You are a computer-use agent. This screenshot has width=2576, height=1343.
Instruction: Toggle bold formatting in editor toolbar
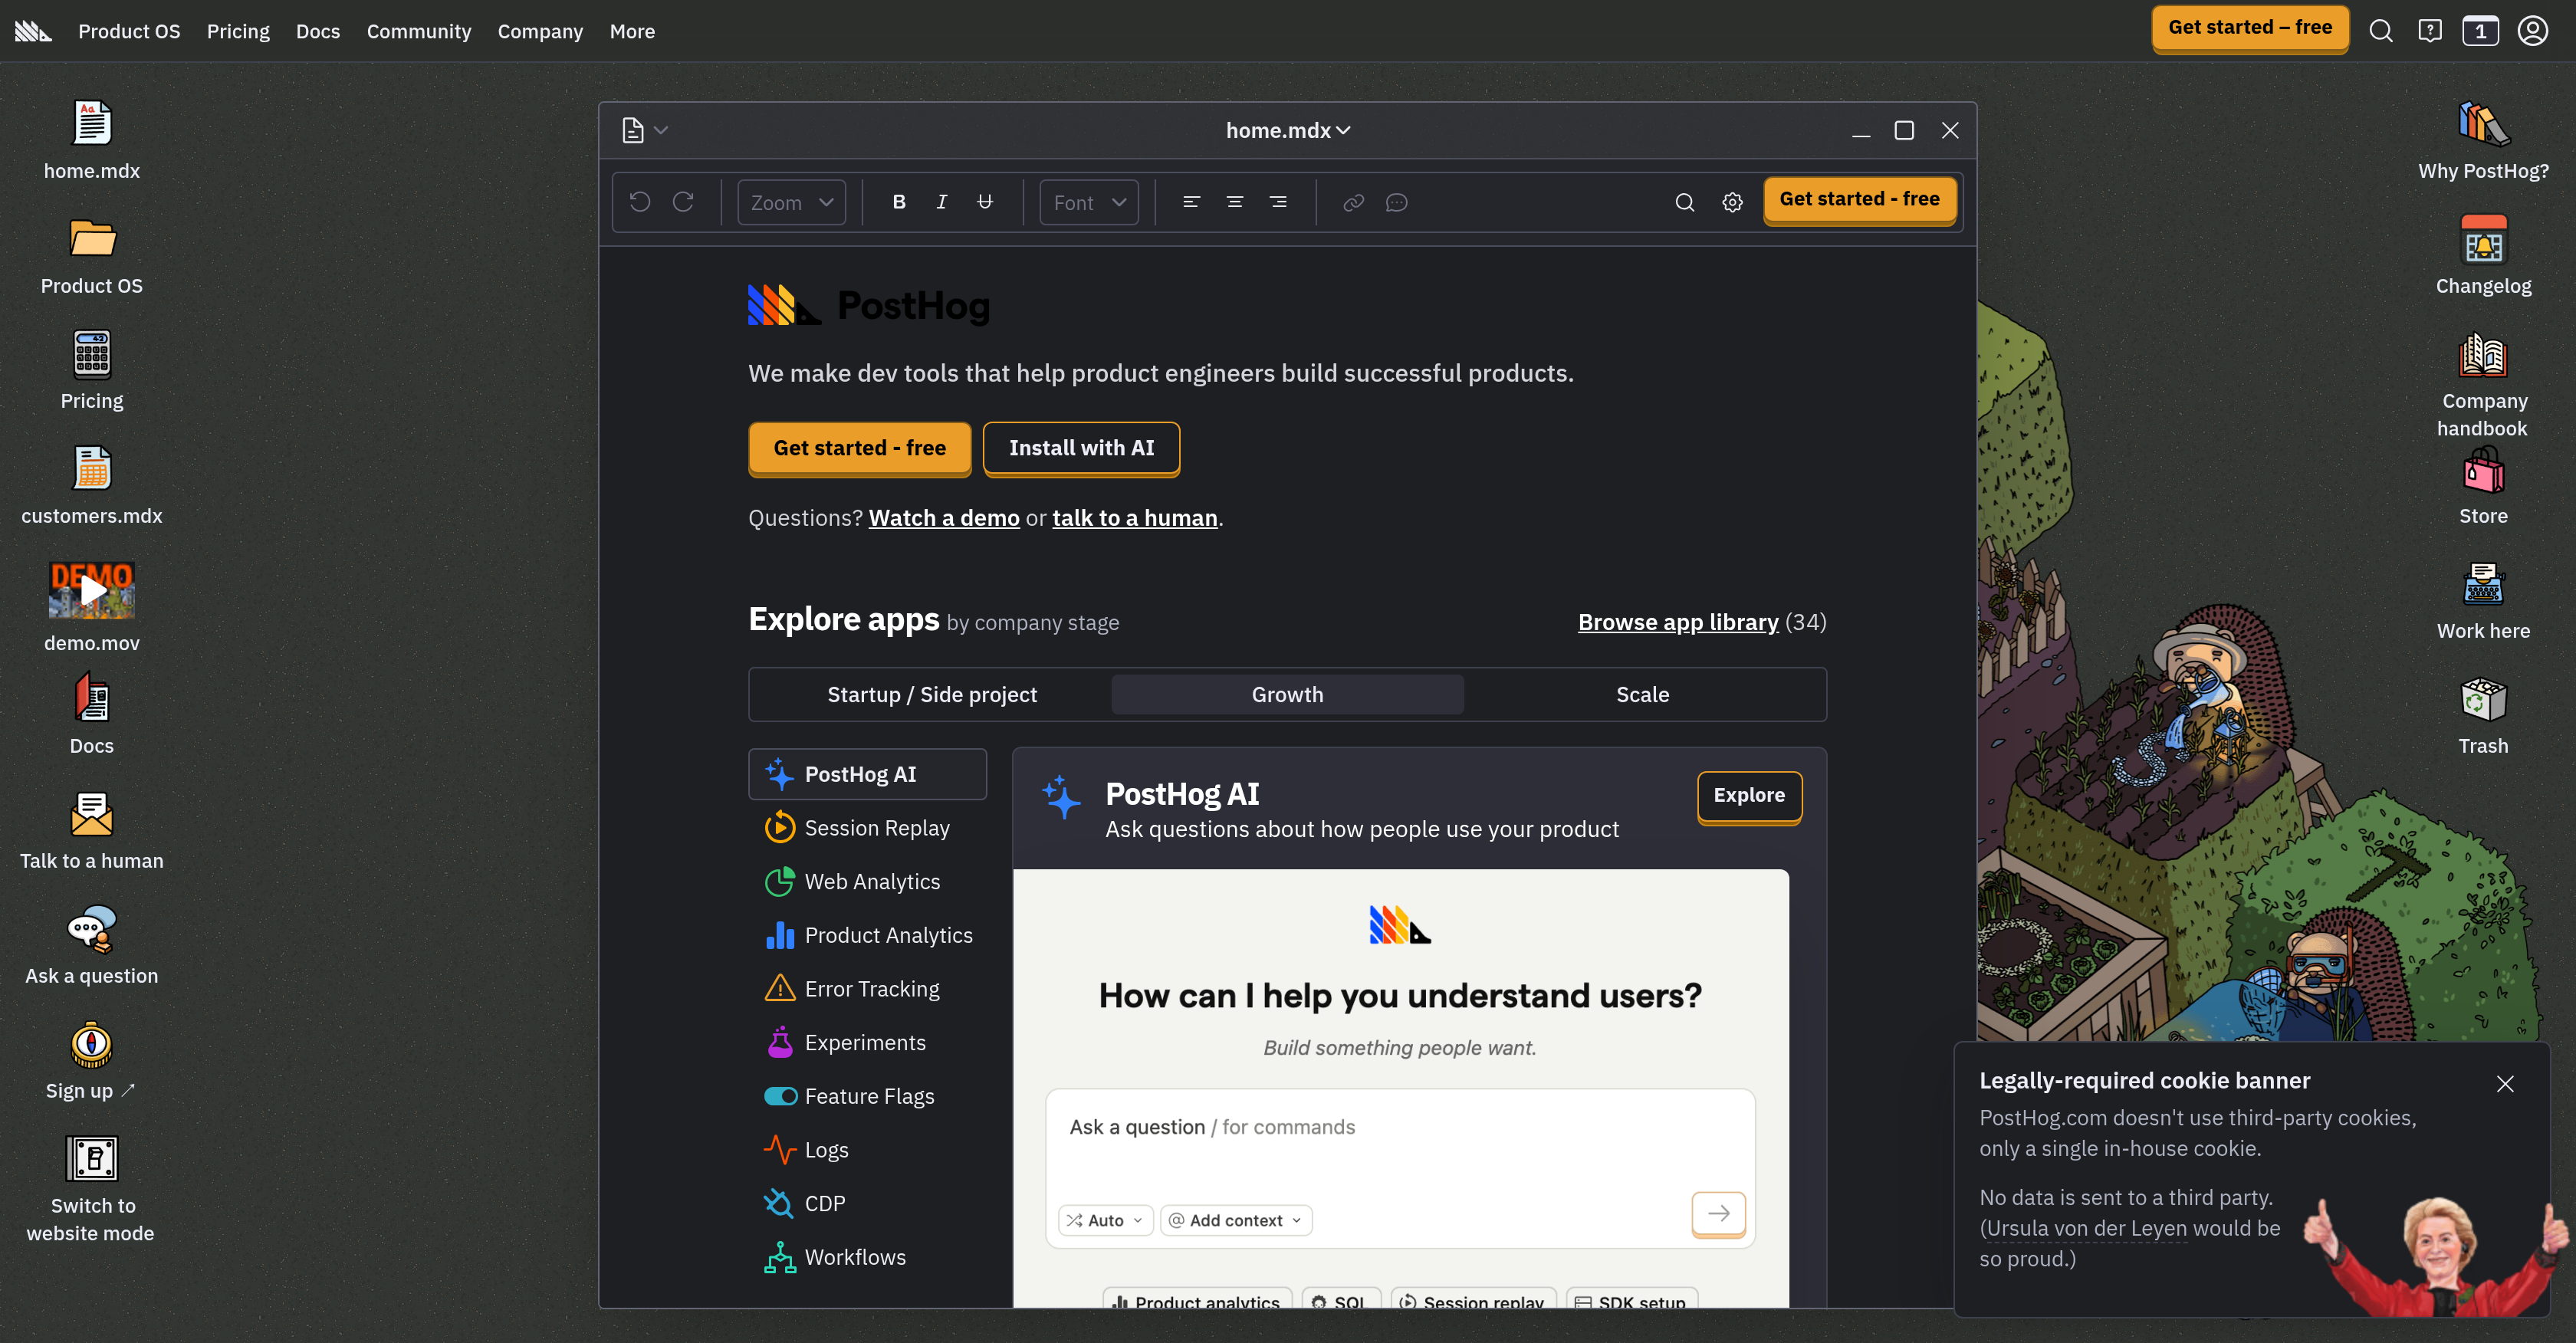[x=899, y=202]
